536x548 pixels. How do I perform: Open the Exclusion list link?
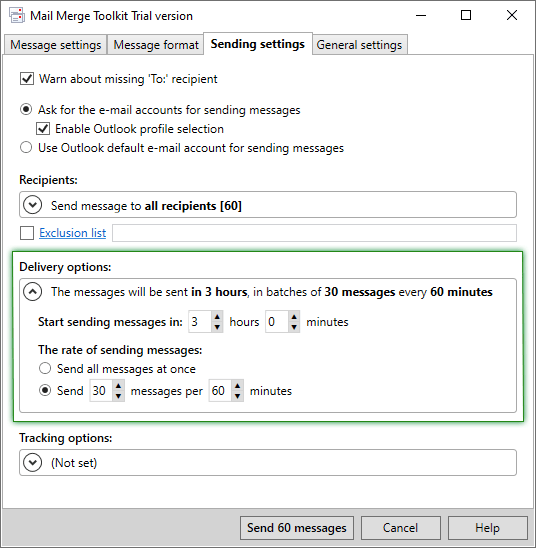pyautogui.click(x=72, y=233)
